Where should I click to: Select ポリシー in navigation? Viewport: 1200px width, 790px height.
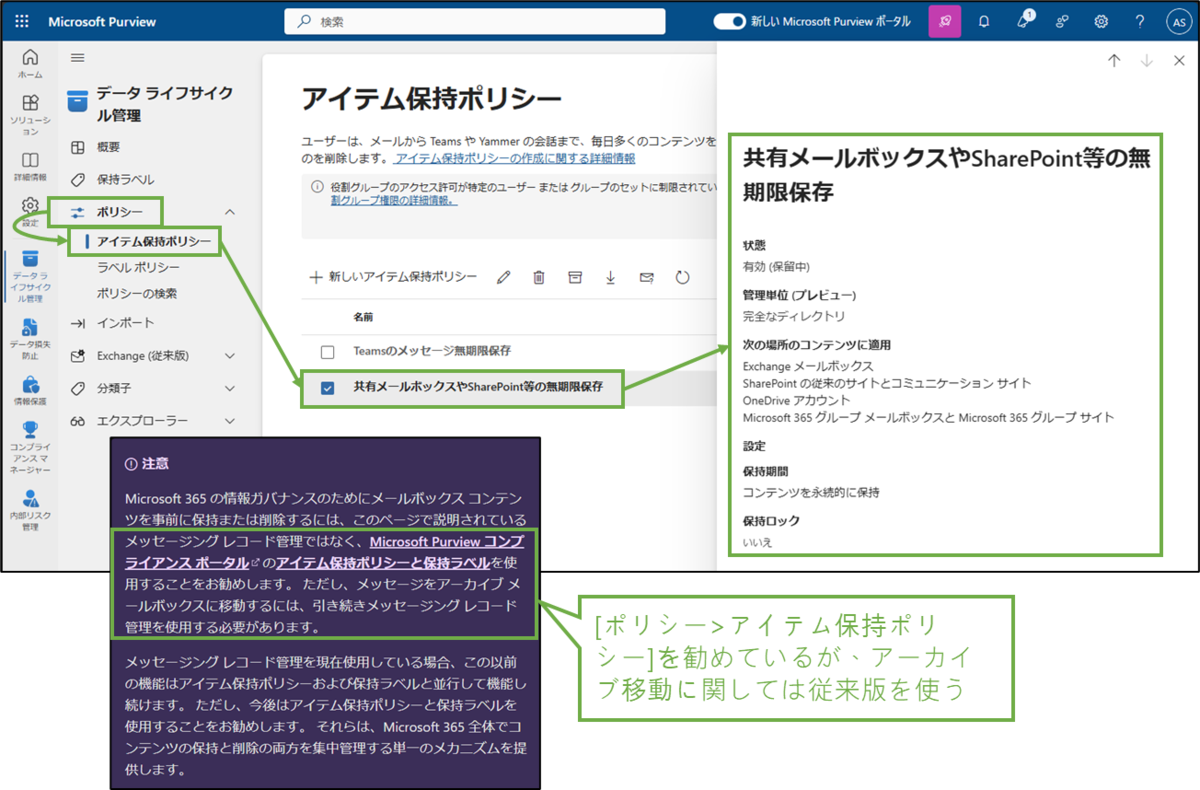[119, 212]
